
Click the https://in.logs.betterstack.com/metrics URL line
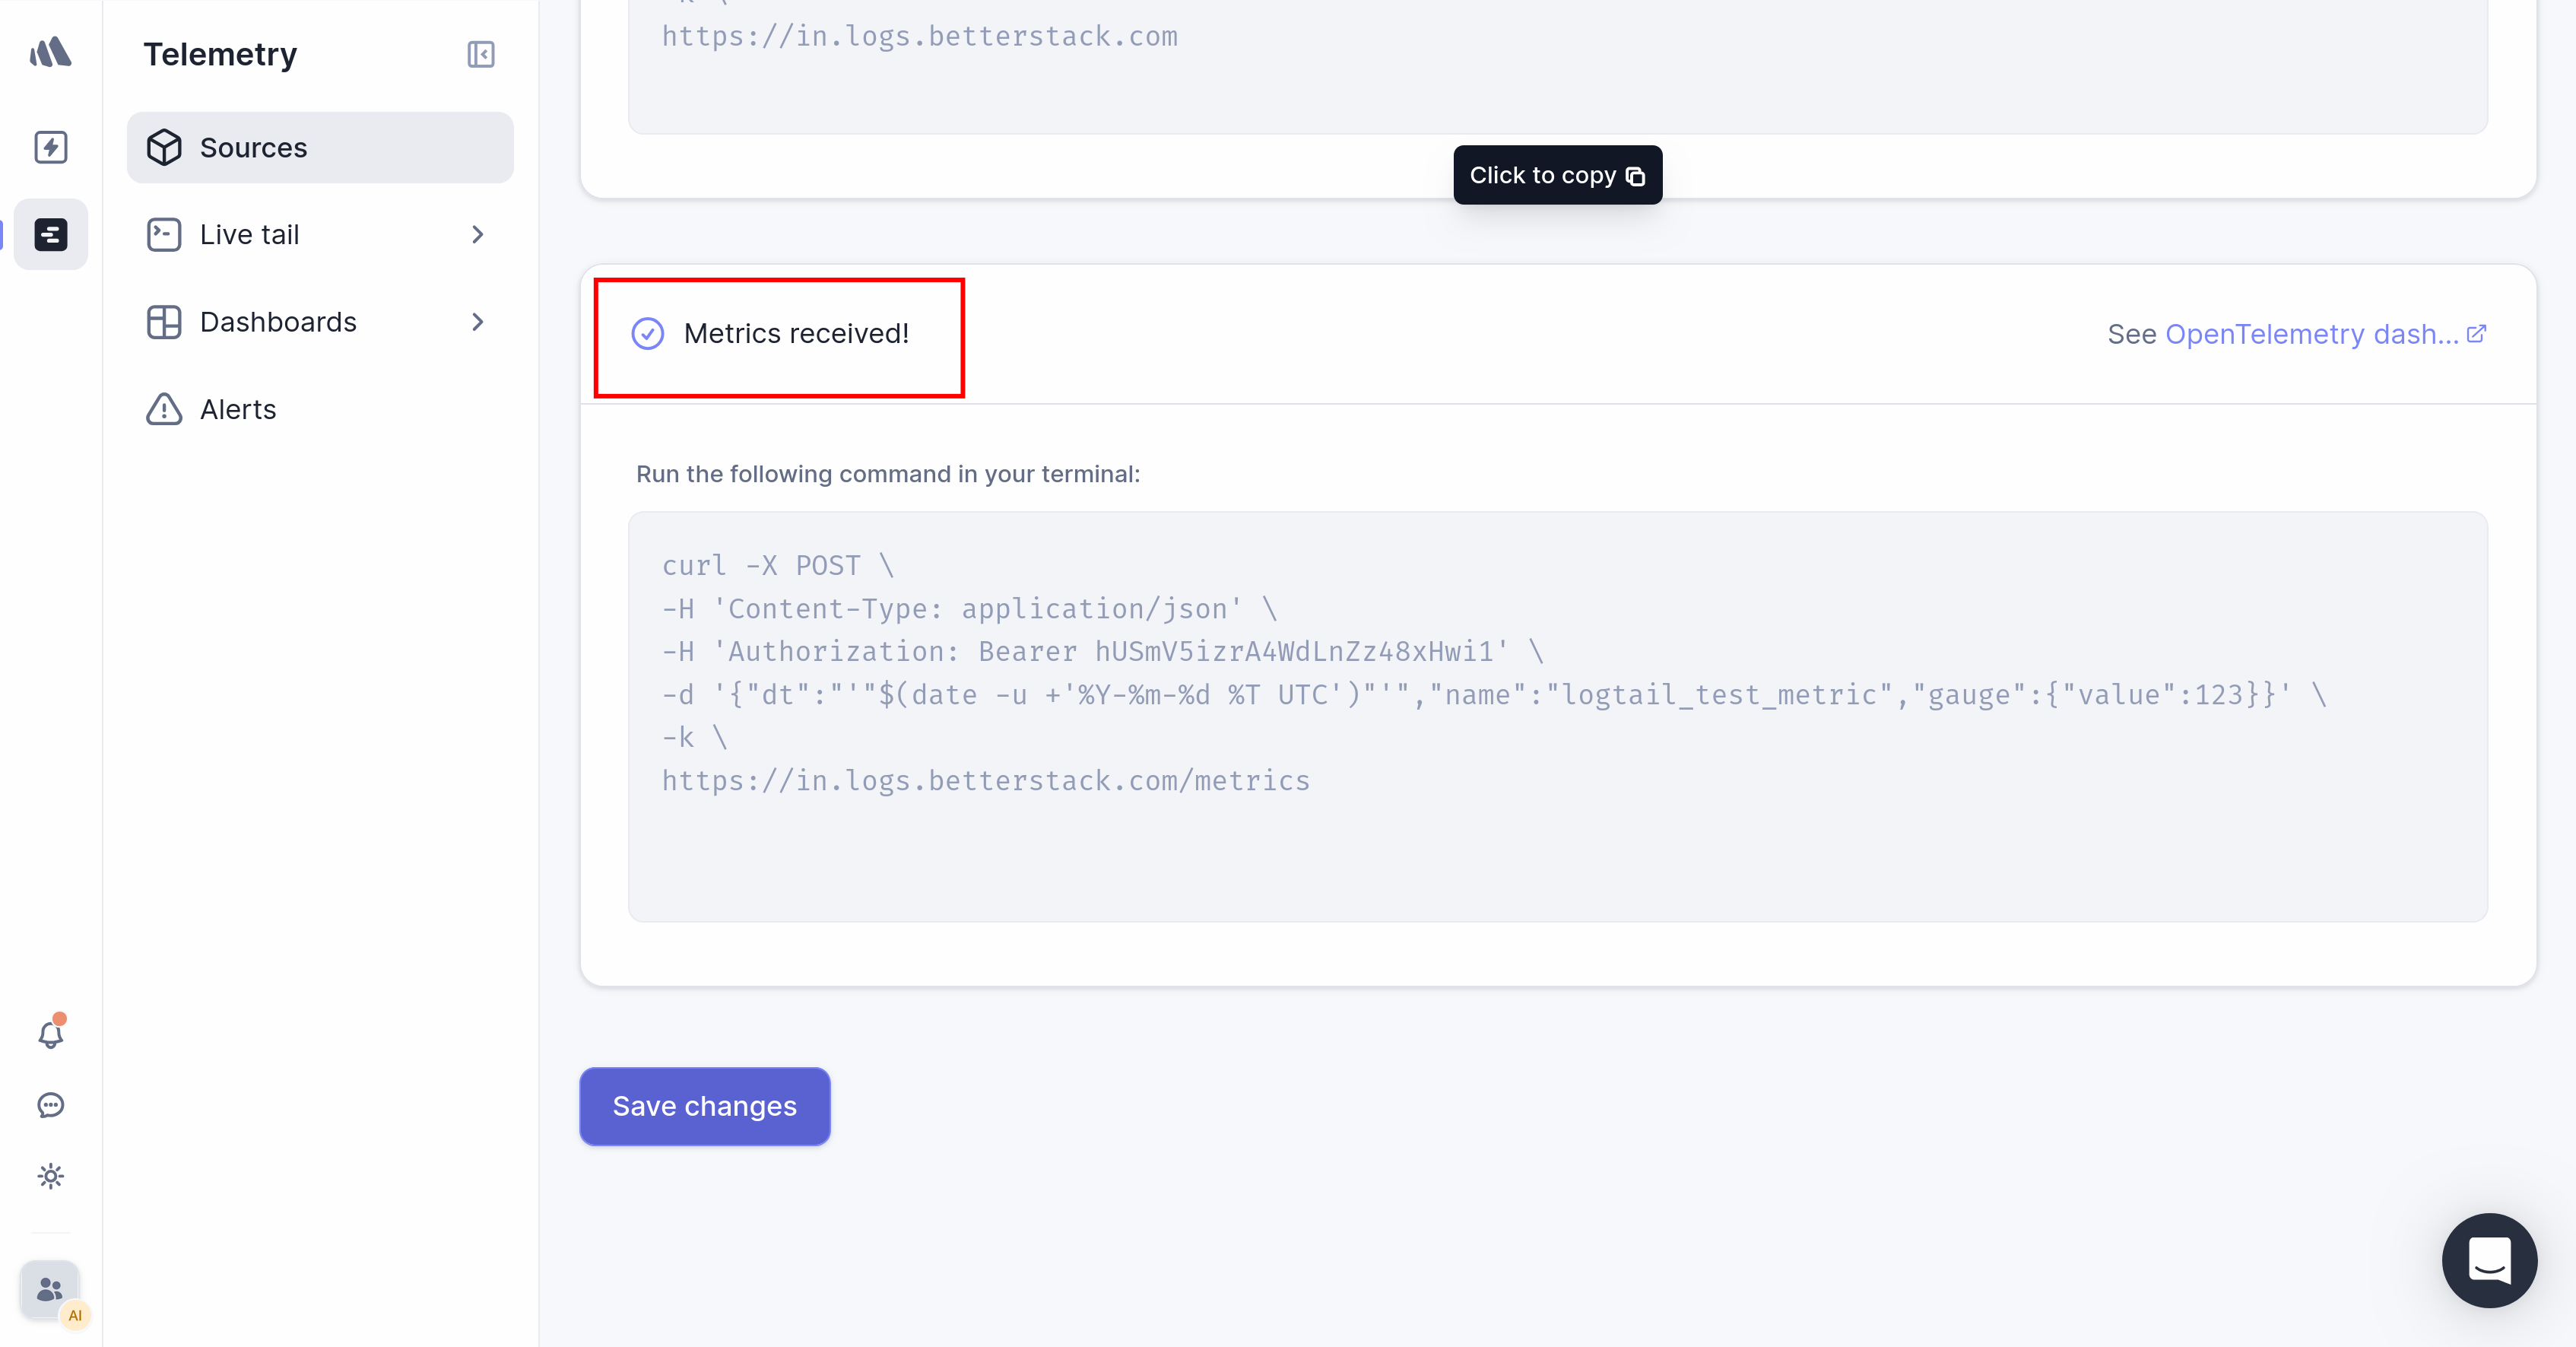(986, 780)
